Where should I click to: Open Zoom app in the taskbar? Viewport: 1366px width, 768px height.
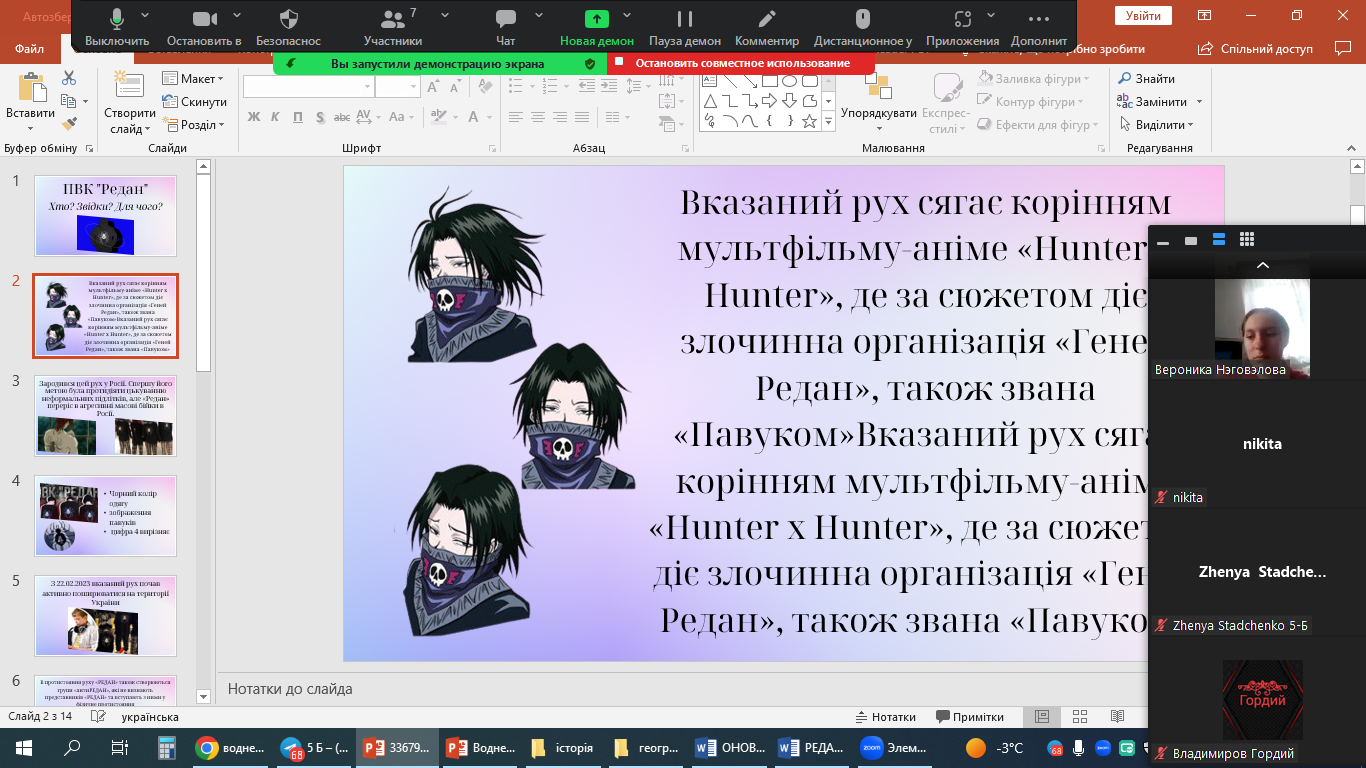point(892,748)
